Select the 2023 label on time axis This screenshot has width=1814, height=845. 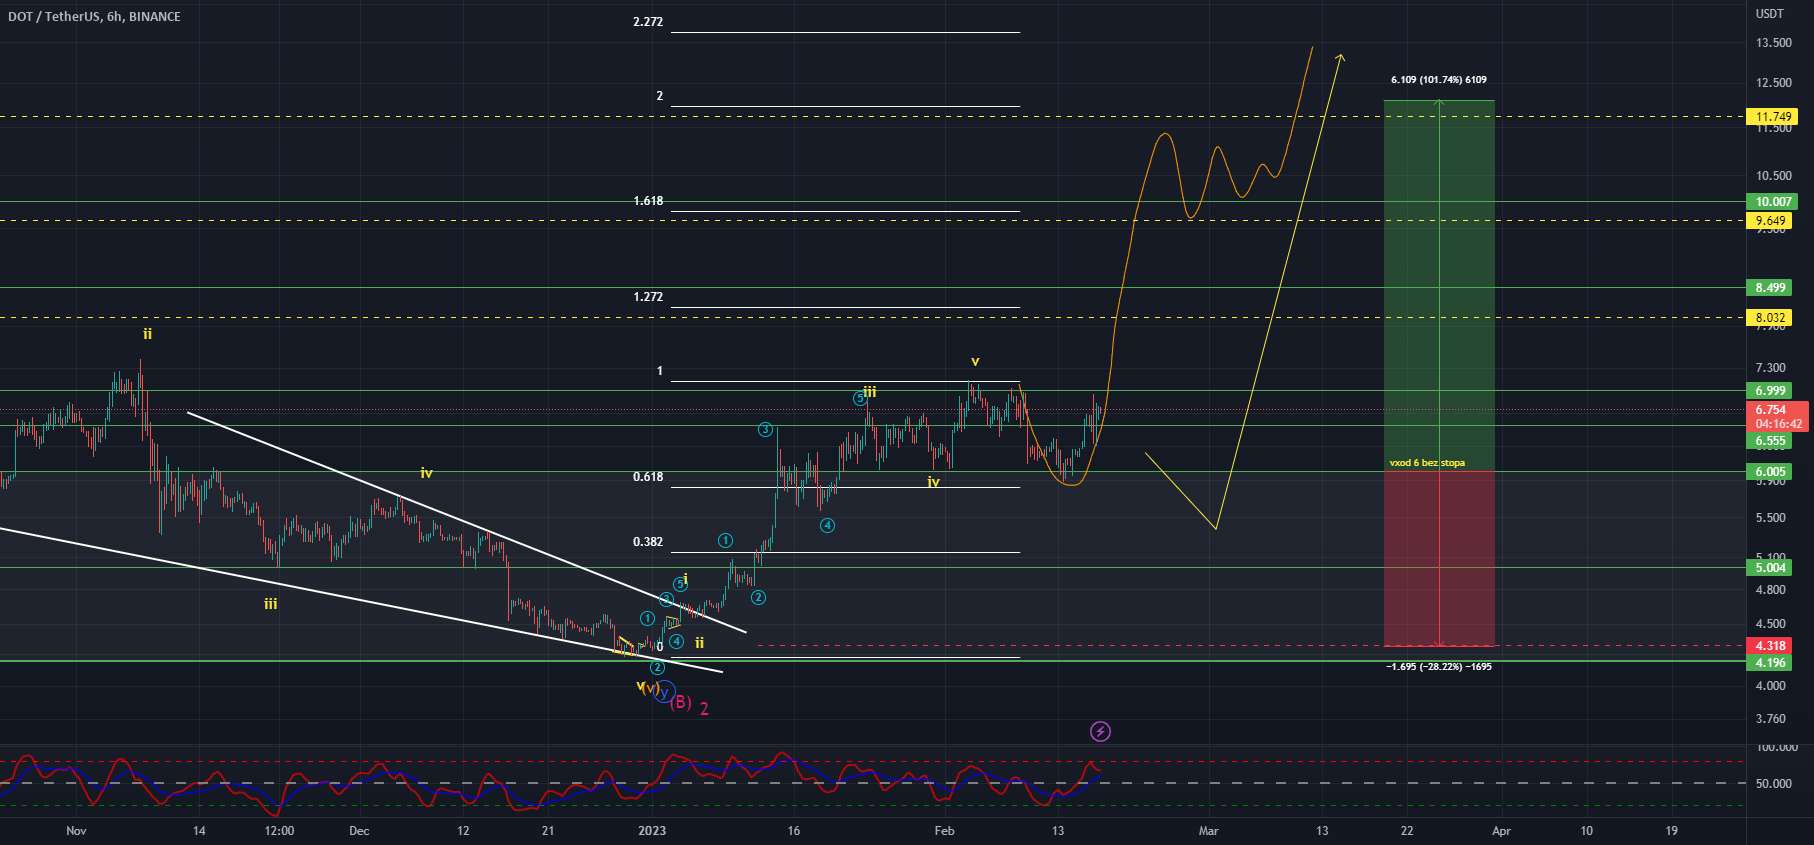pyautogui.click(x=651, y=831)
